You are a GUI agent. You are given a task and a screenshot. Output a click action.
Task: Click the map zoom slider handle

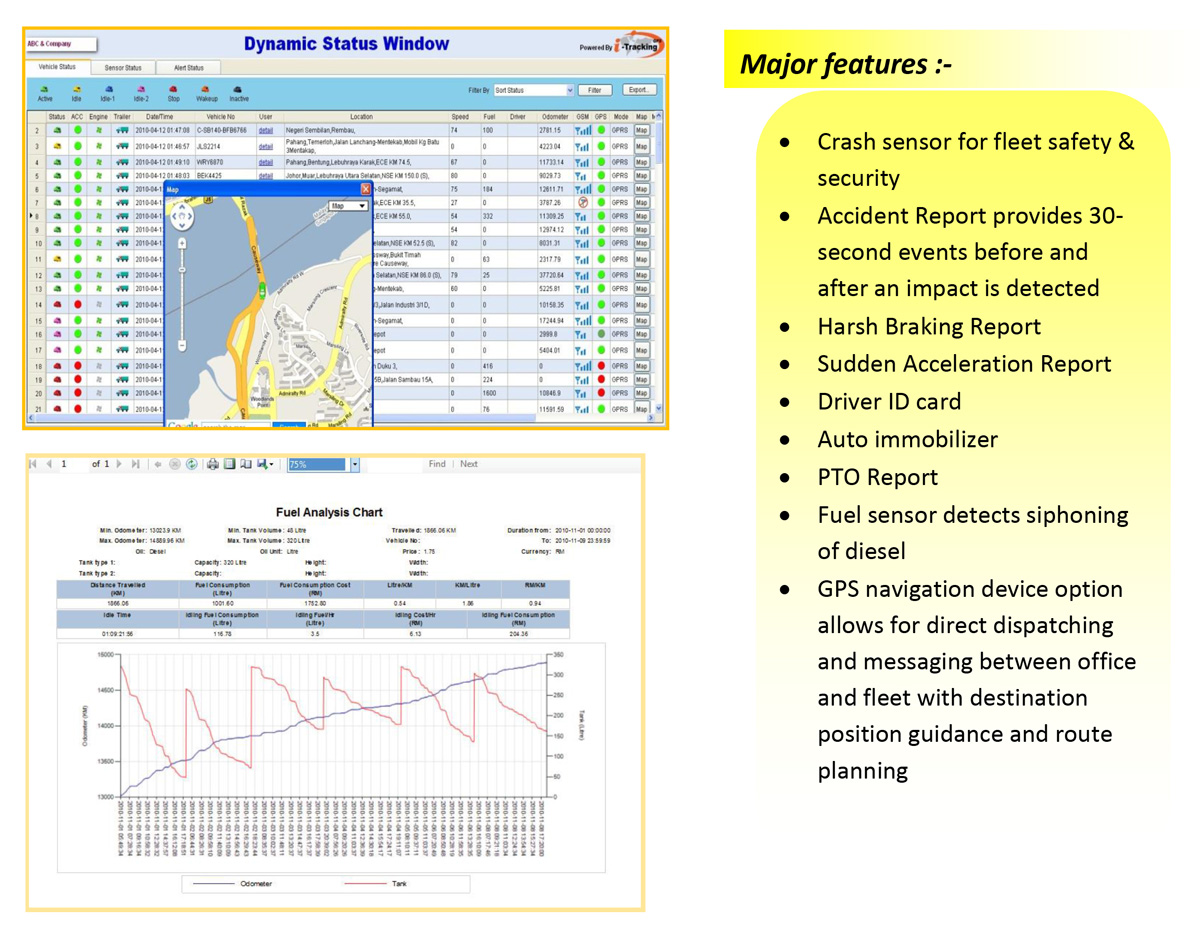pyautogui.click(x=182, y=270)
